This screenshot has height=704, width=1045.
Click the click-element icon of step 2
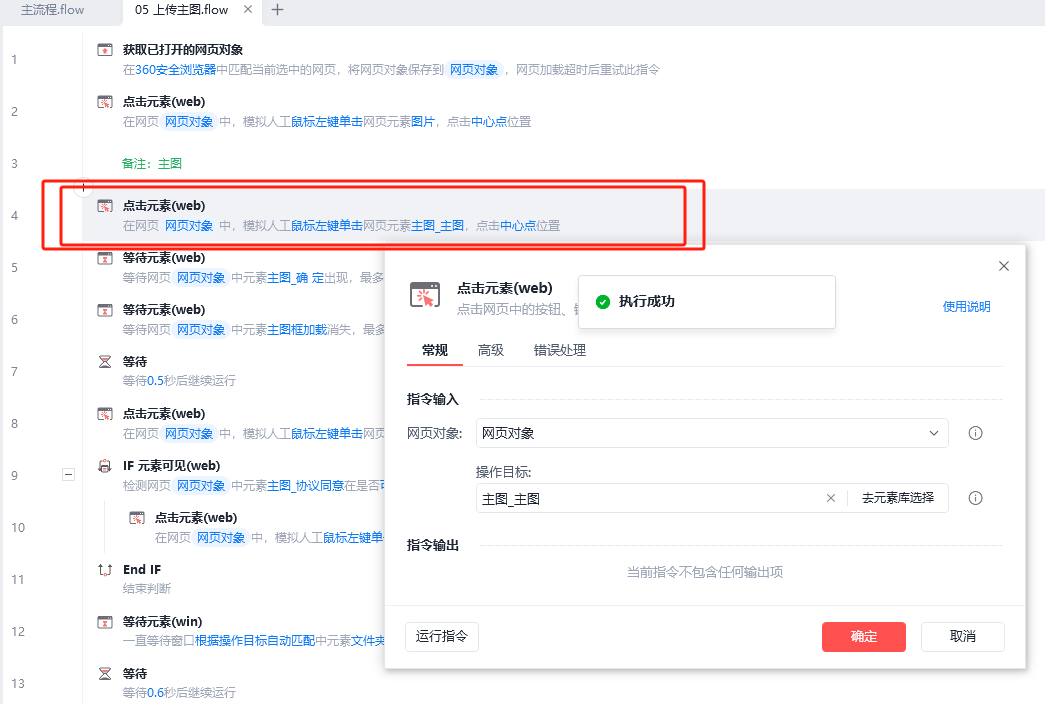(105, 101)
